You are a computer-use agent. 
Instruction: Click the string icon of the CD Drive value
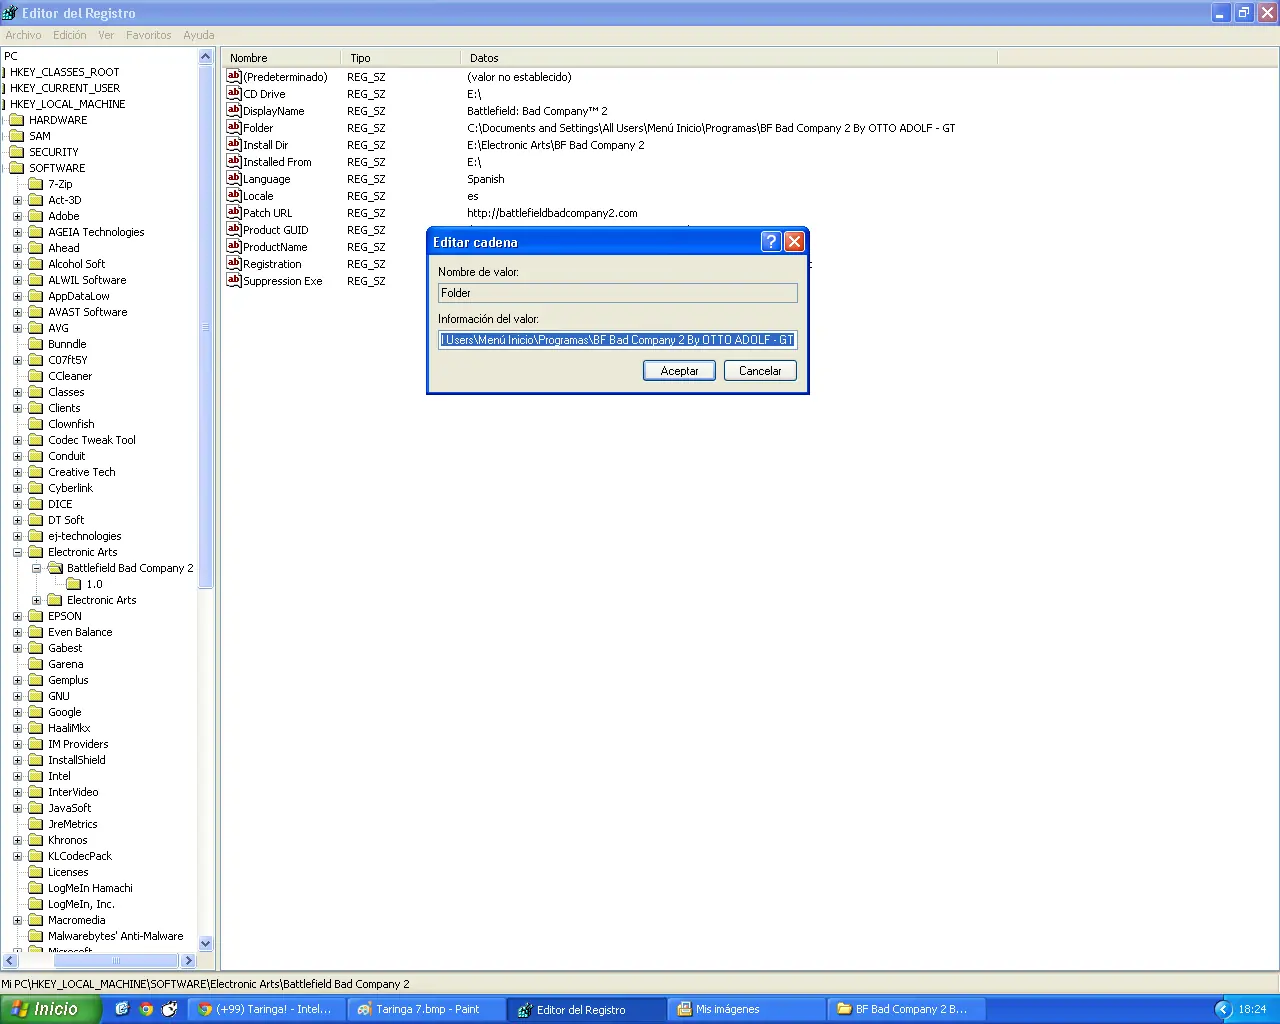click(234, 93)
